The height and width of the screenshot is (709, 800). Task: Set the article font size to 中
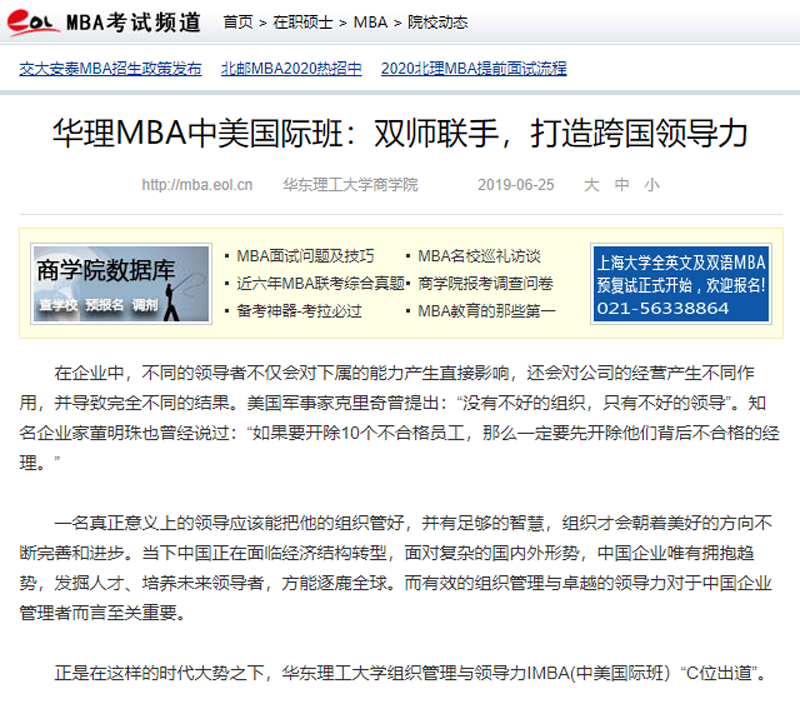click(x=622, y=185)
